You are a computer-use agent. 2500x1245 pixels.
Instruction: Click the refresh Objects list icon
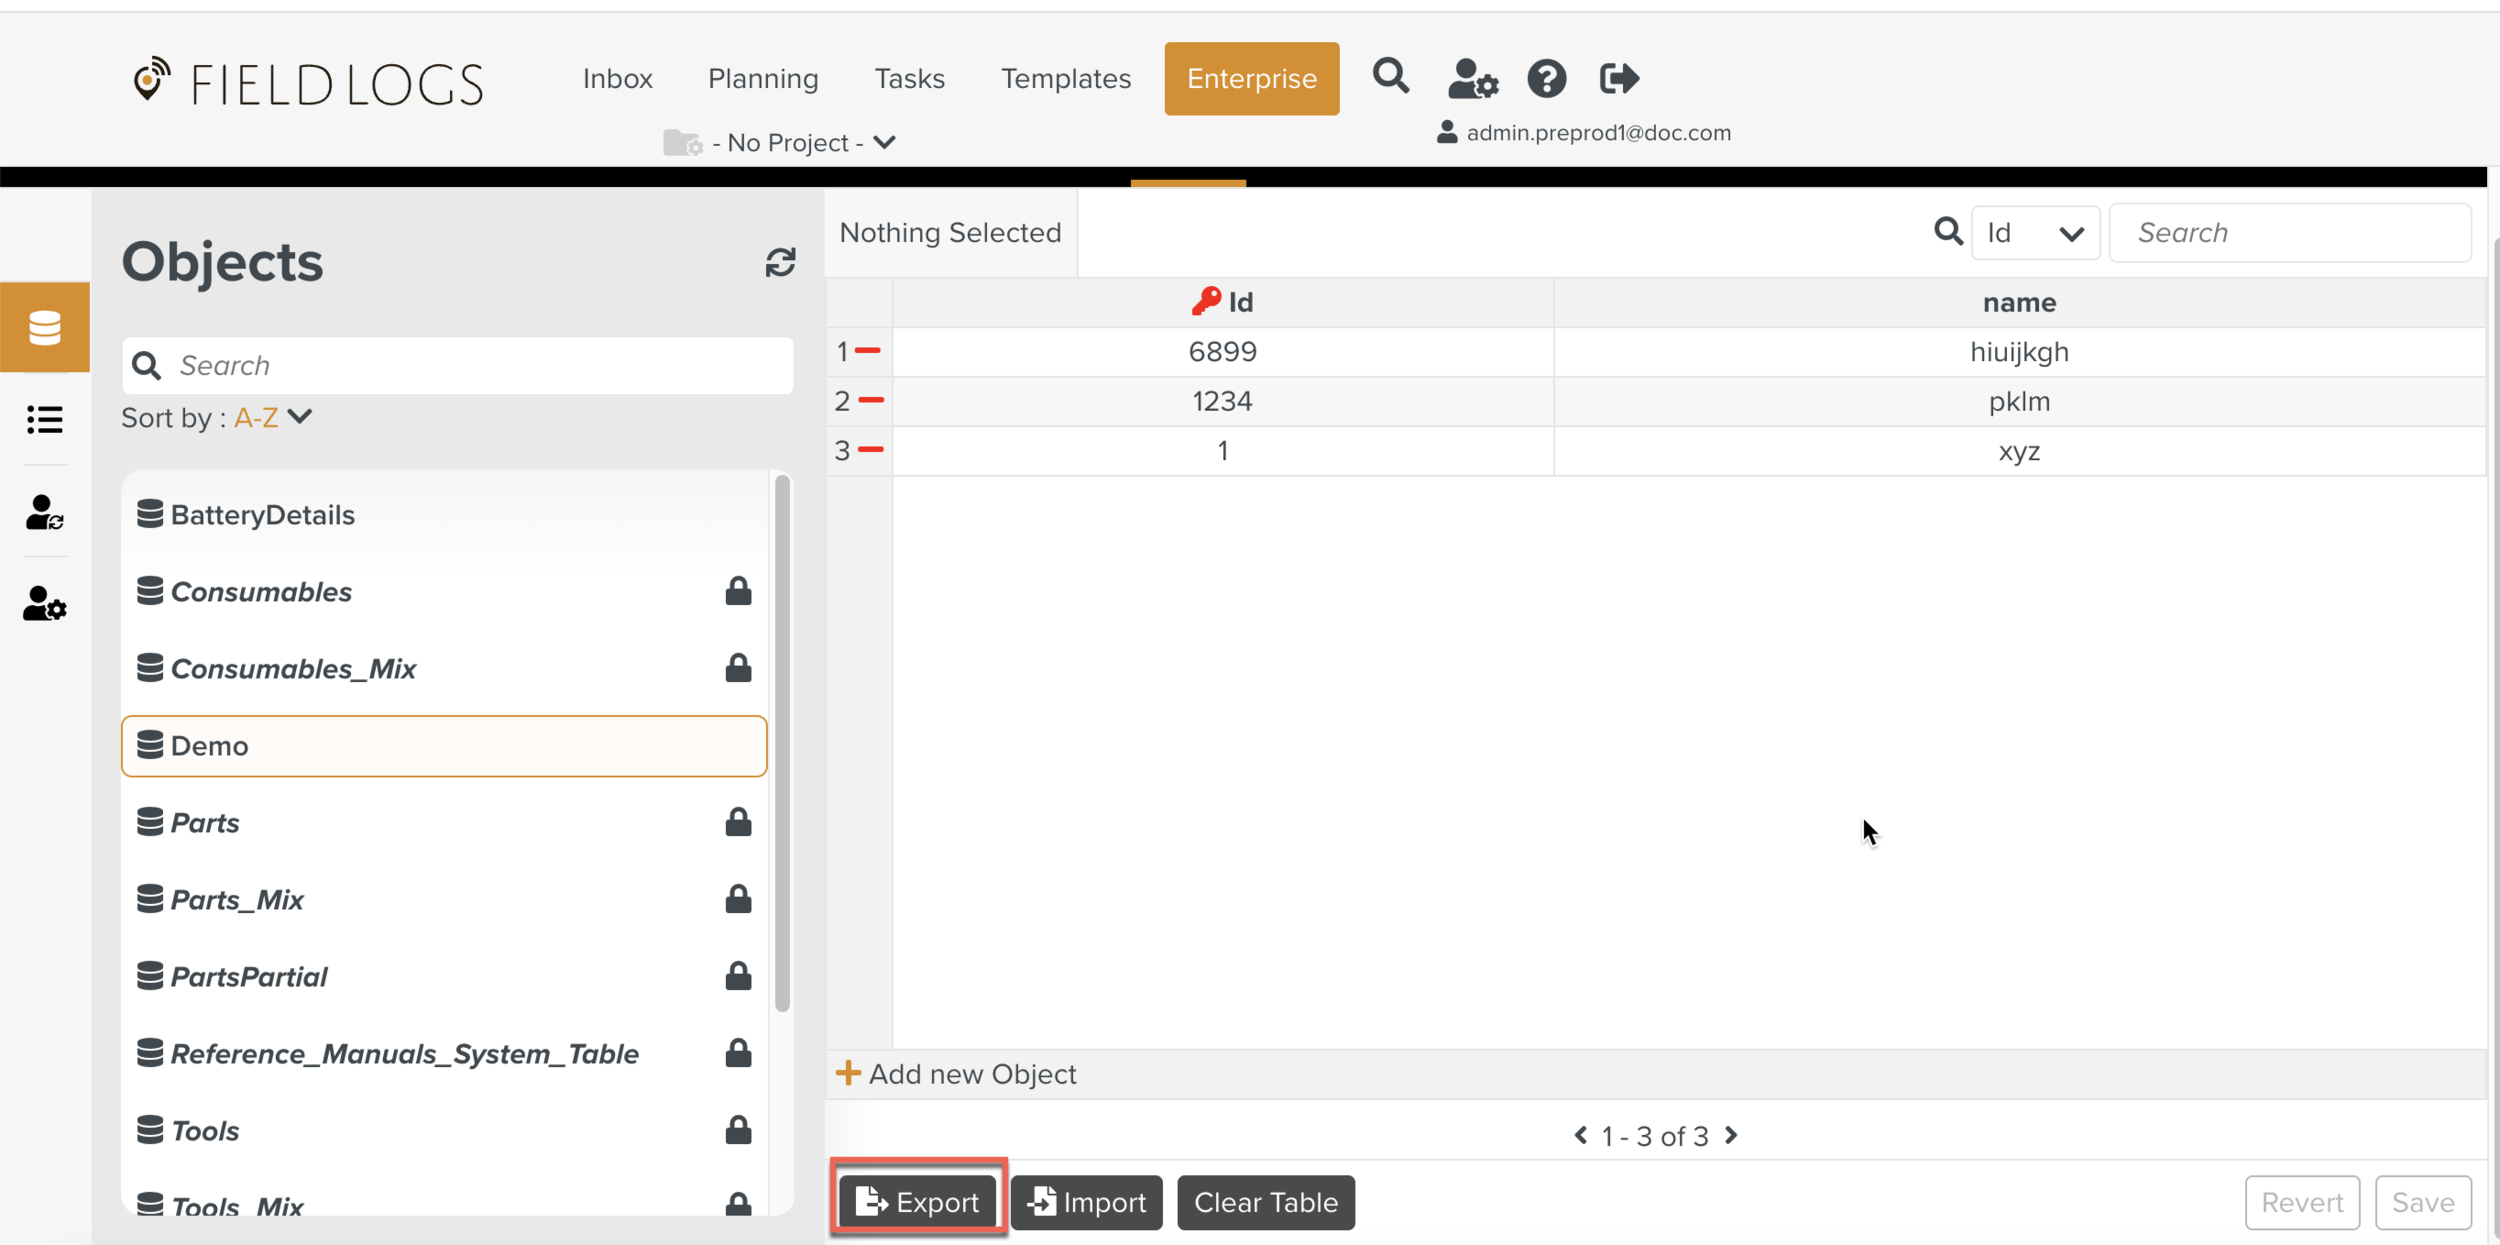(780, 262)
